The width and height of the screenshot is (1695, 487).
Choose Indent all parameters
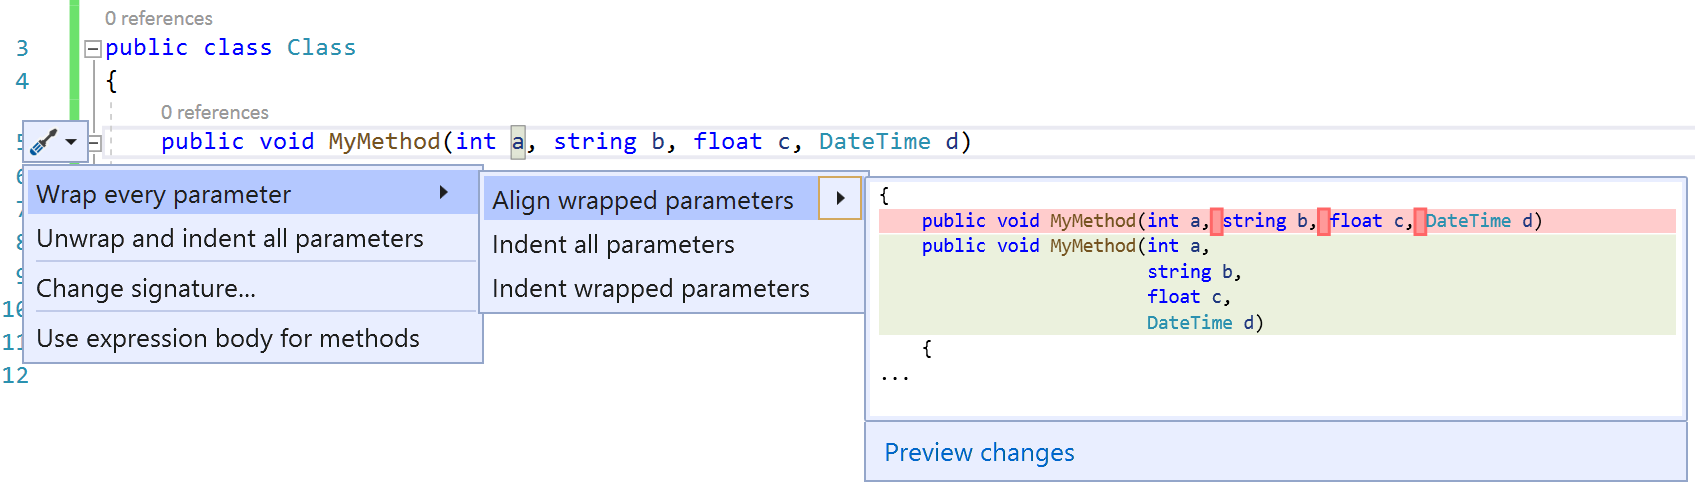[x=613, y=244]
